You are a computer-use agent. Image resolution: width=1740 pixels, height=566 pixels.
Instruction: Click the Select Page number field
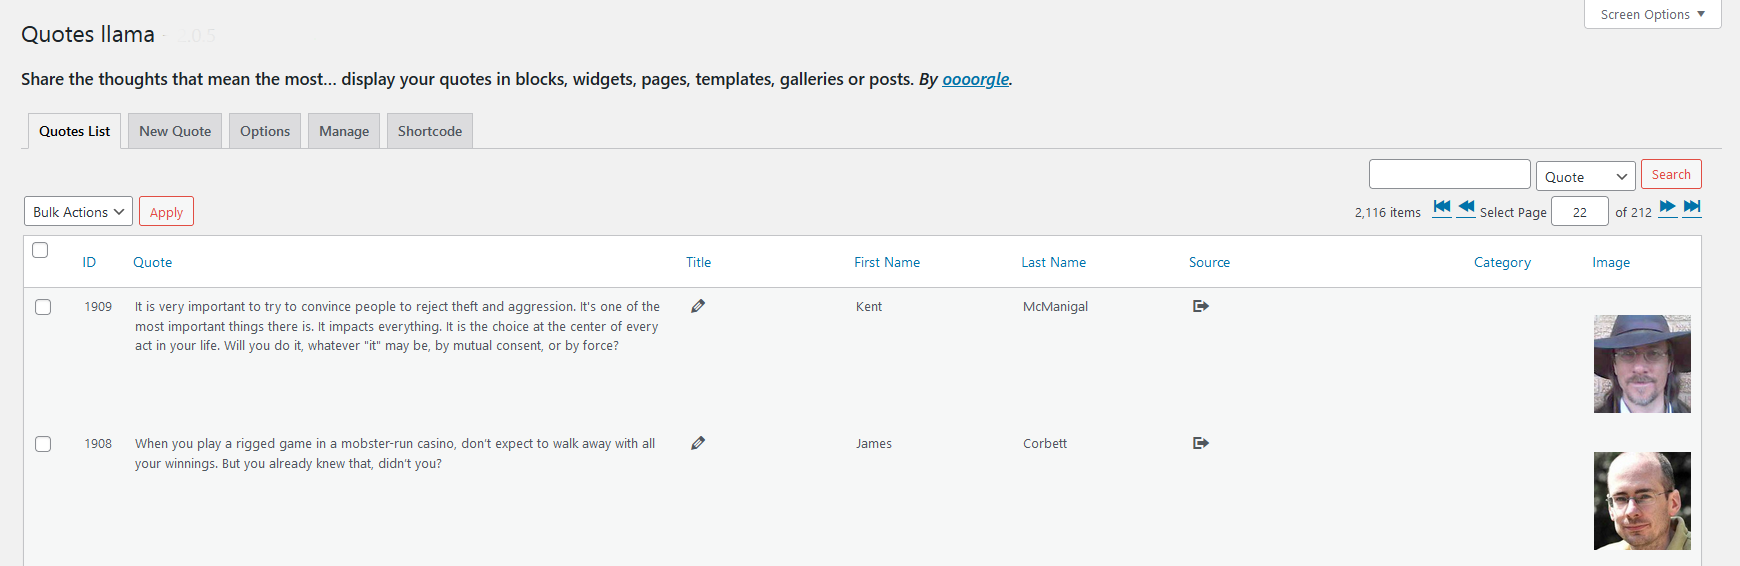1580,211
